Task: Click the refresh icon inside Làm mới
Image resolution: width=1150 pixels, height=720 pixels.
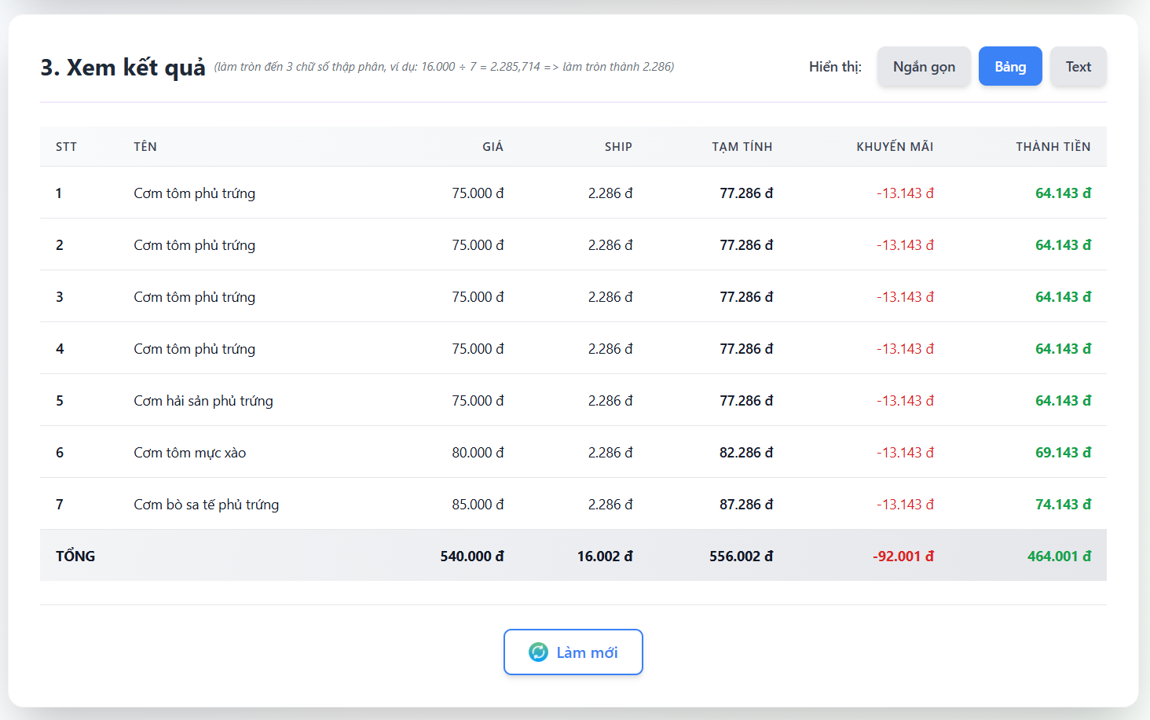Action: tap(538, 652)
